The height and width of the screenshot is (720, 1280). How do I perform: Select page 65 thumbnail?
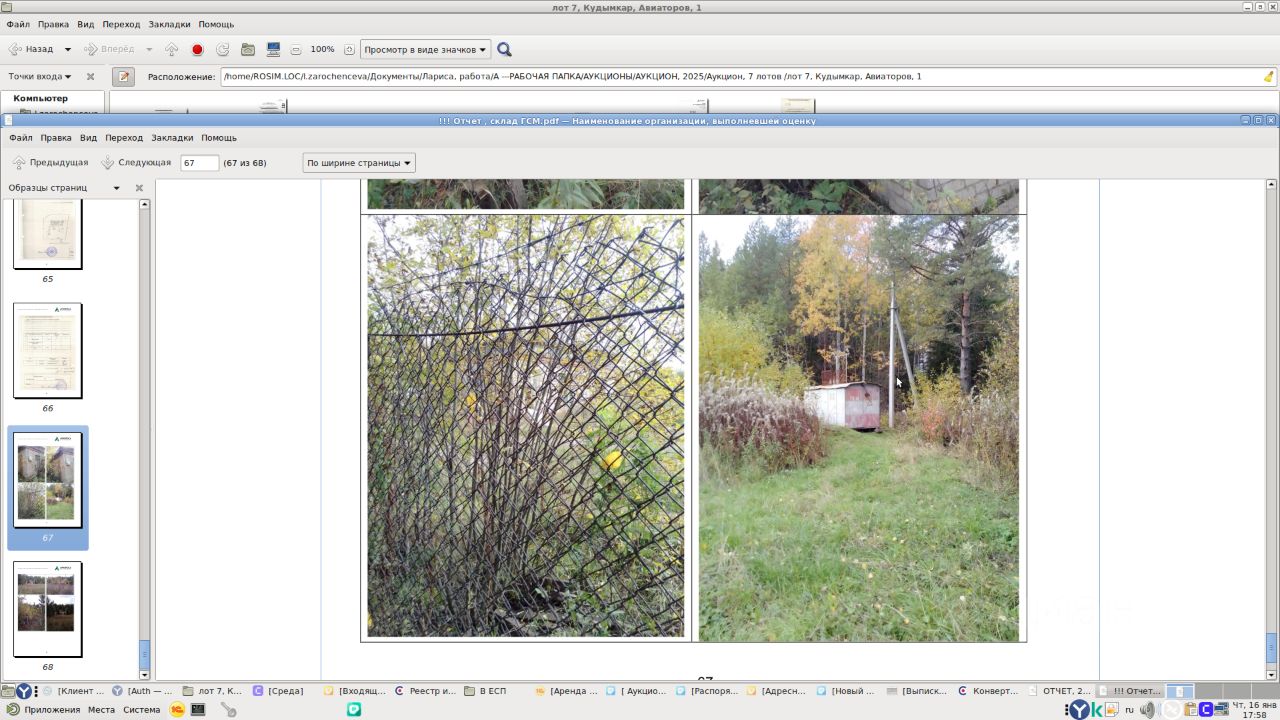coord(47,236)
